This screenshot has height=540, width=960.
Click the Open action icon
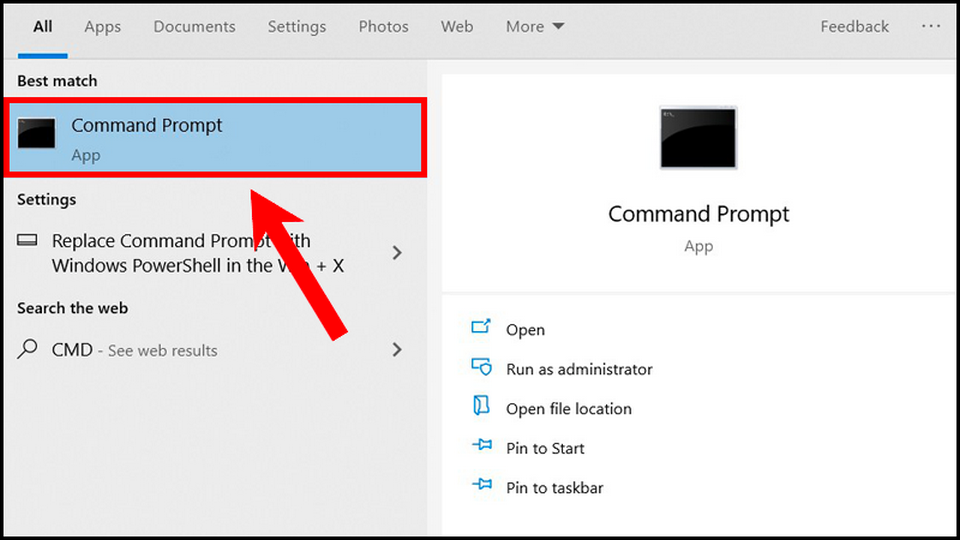click(x=481, y=328)
